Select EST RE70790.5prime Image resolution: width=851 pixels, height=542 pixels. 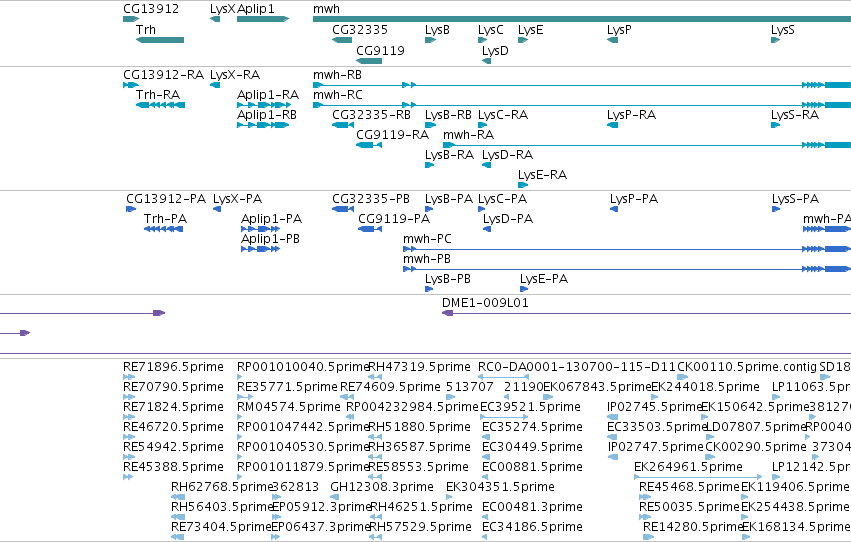(129, 397)
